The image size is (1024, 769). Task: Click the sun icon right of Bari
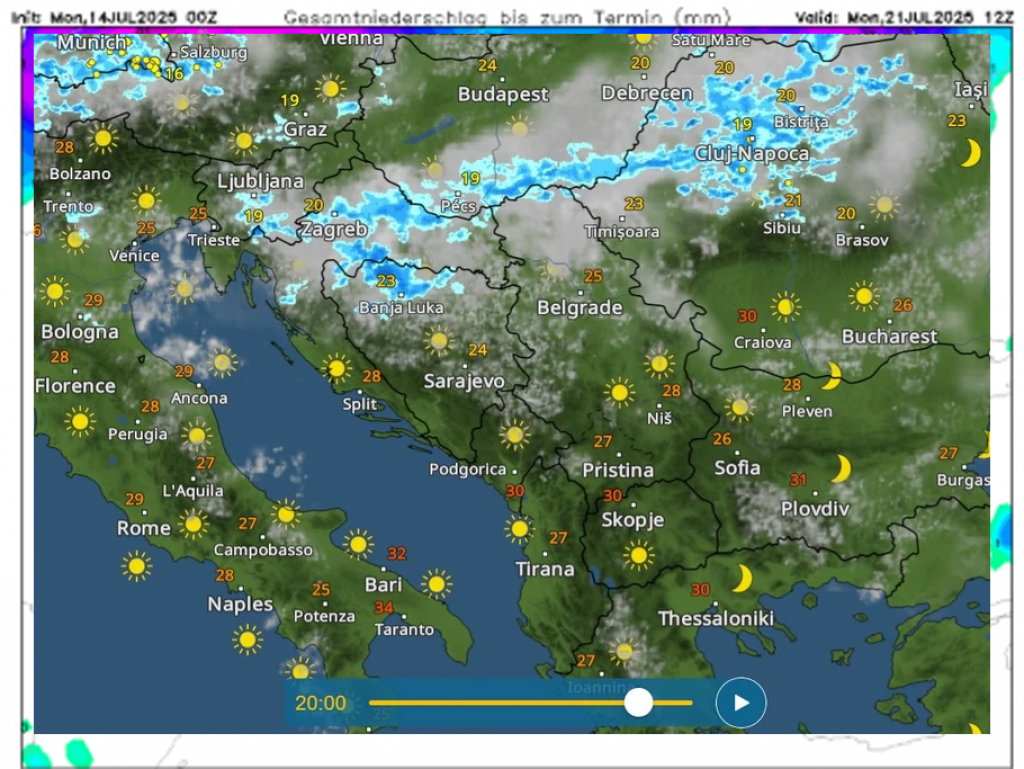[x=436, y=584]
